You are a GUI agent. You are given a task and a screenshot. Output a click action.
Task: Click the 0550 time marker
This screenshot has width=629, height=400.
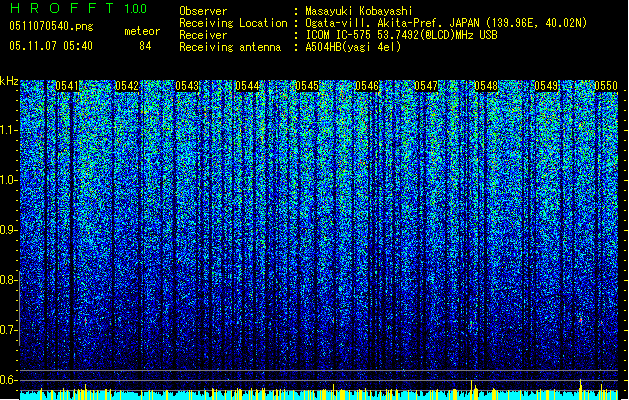606,86
